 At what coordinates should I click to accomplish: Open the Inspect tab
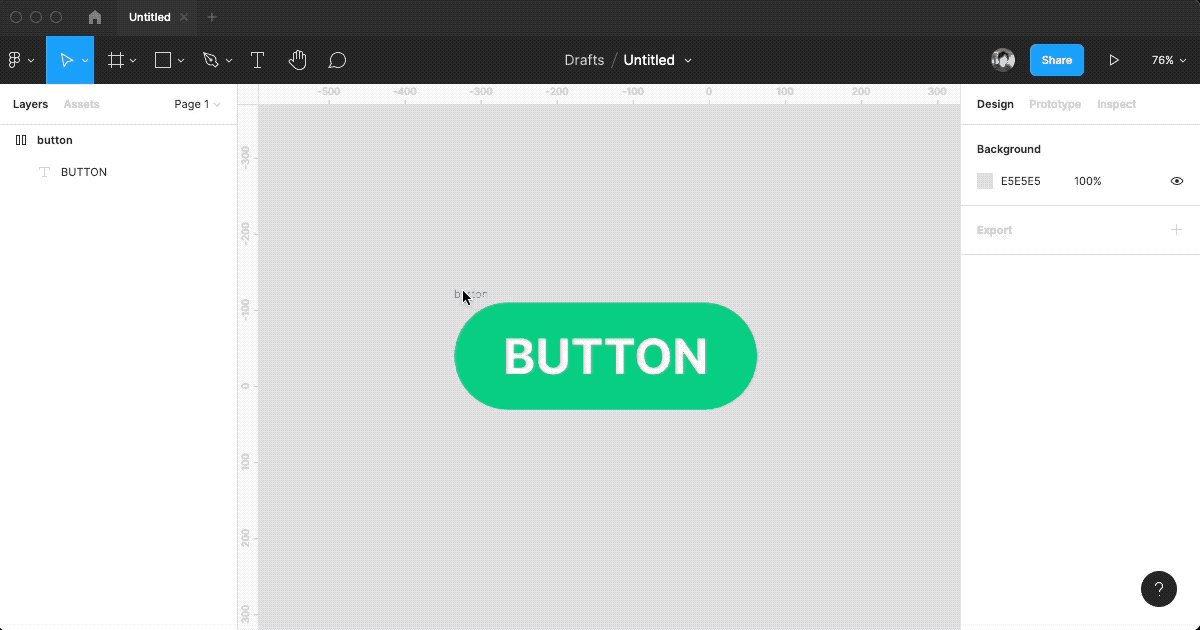click(x=1116, y=104)
